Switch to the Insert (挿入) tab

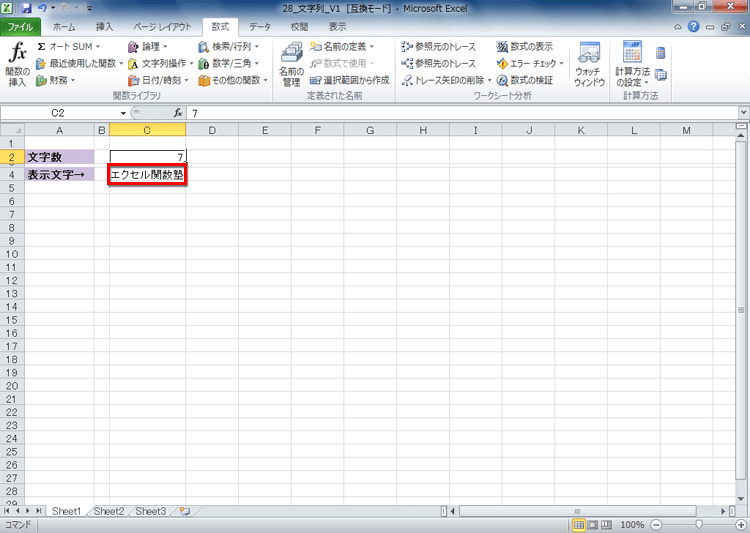(104, 27)
